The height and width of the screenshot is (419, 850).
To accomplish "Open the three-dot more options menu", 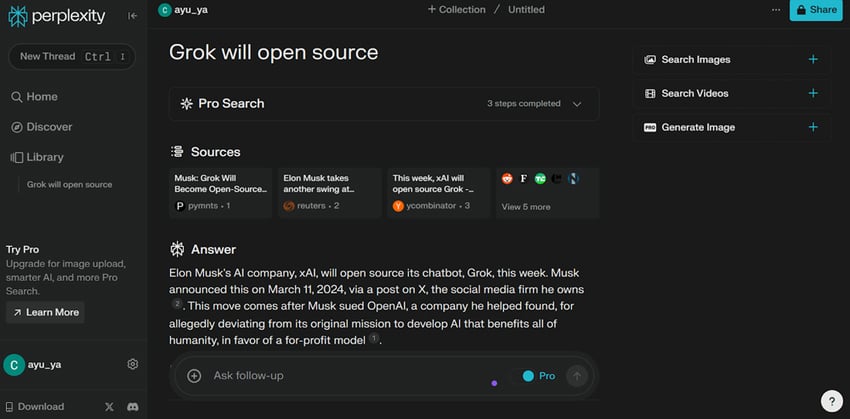I will click(x=776, y=10).
